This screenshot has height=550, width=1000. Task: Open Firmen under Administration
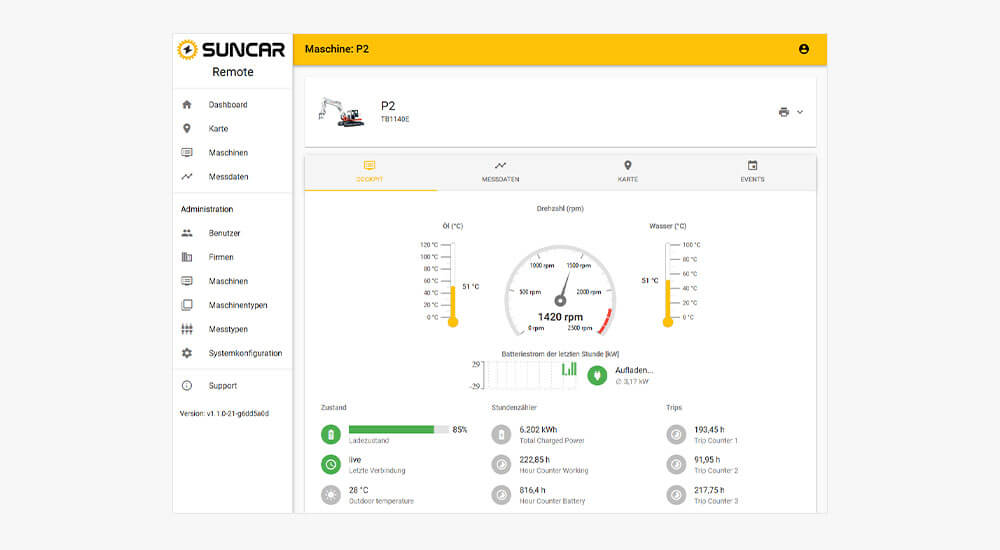point(220,257)
